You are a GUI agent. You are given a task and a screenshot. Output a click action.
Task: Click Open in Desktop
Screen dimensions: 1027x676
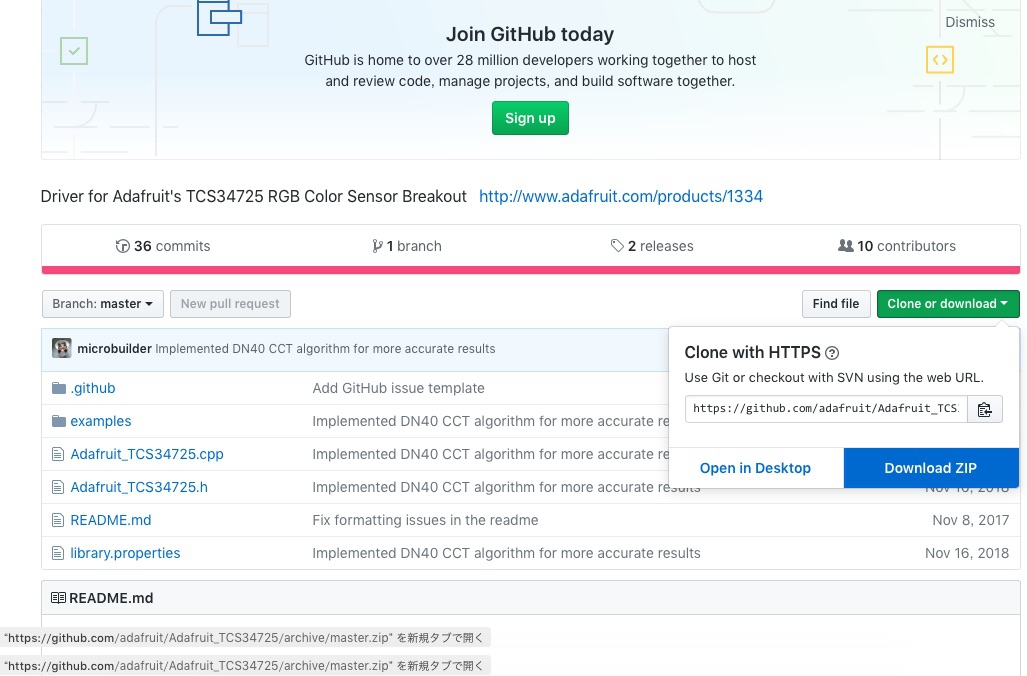[x=755, y=468]
